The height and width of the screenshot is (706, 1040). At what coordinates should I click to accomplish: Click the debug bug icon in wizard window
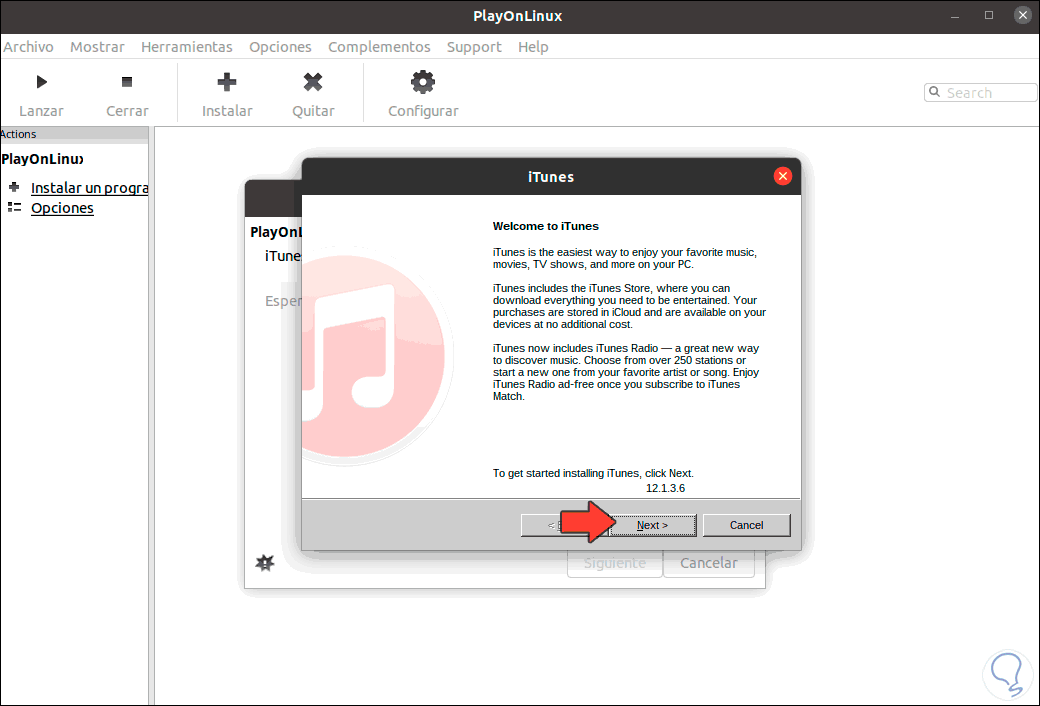coord(265,563)
